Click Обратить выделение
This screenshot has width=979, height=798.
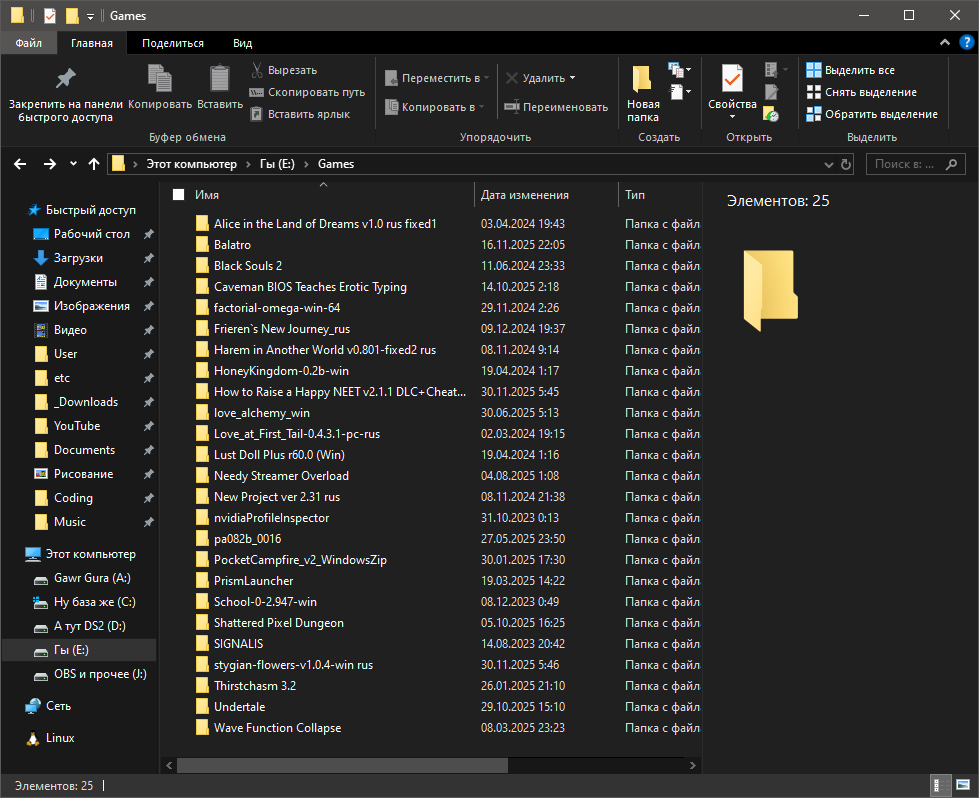click(872, 114)
